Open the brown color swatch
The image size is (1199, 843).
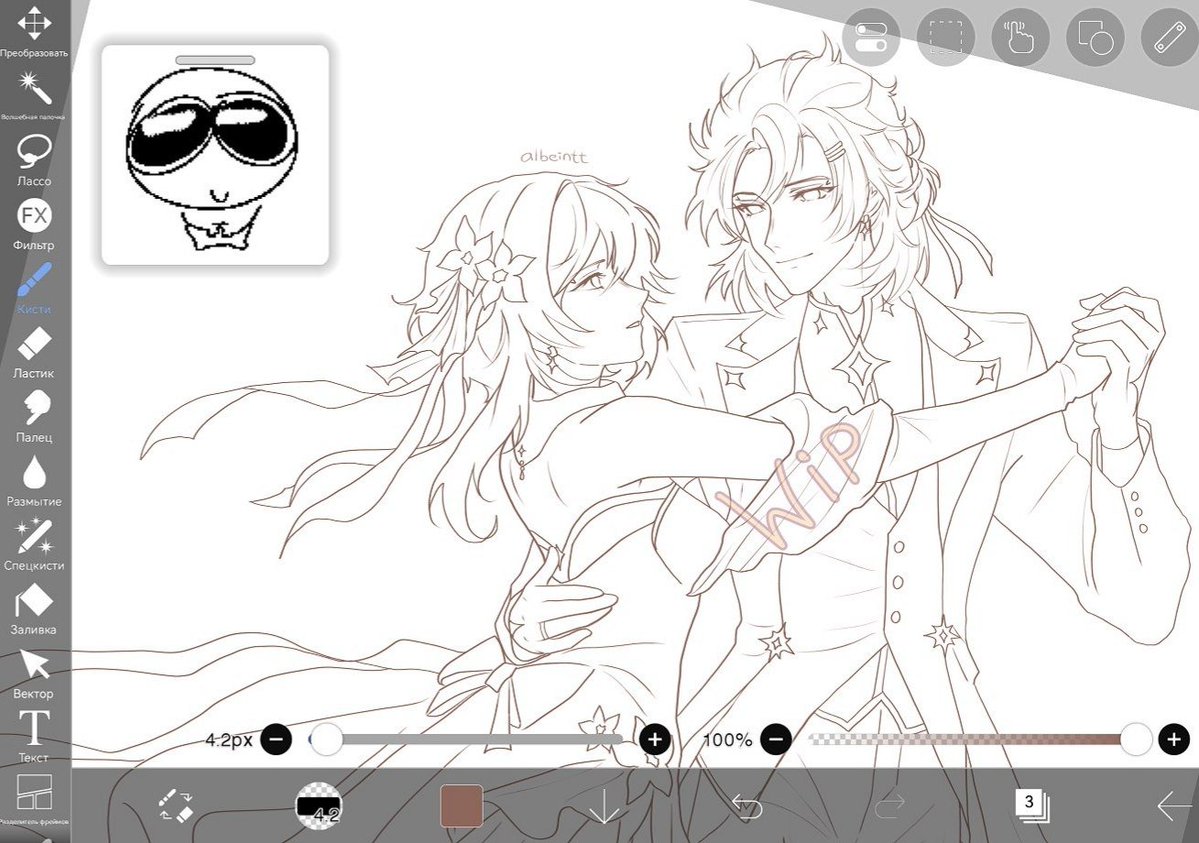pos(462,806)
